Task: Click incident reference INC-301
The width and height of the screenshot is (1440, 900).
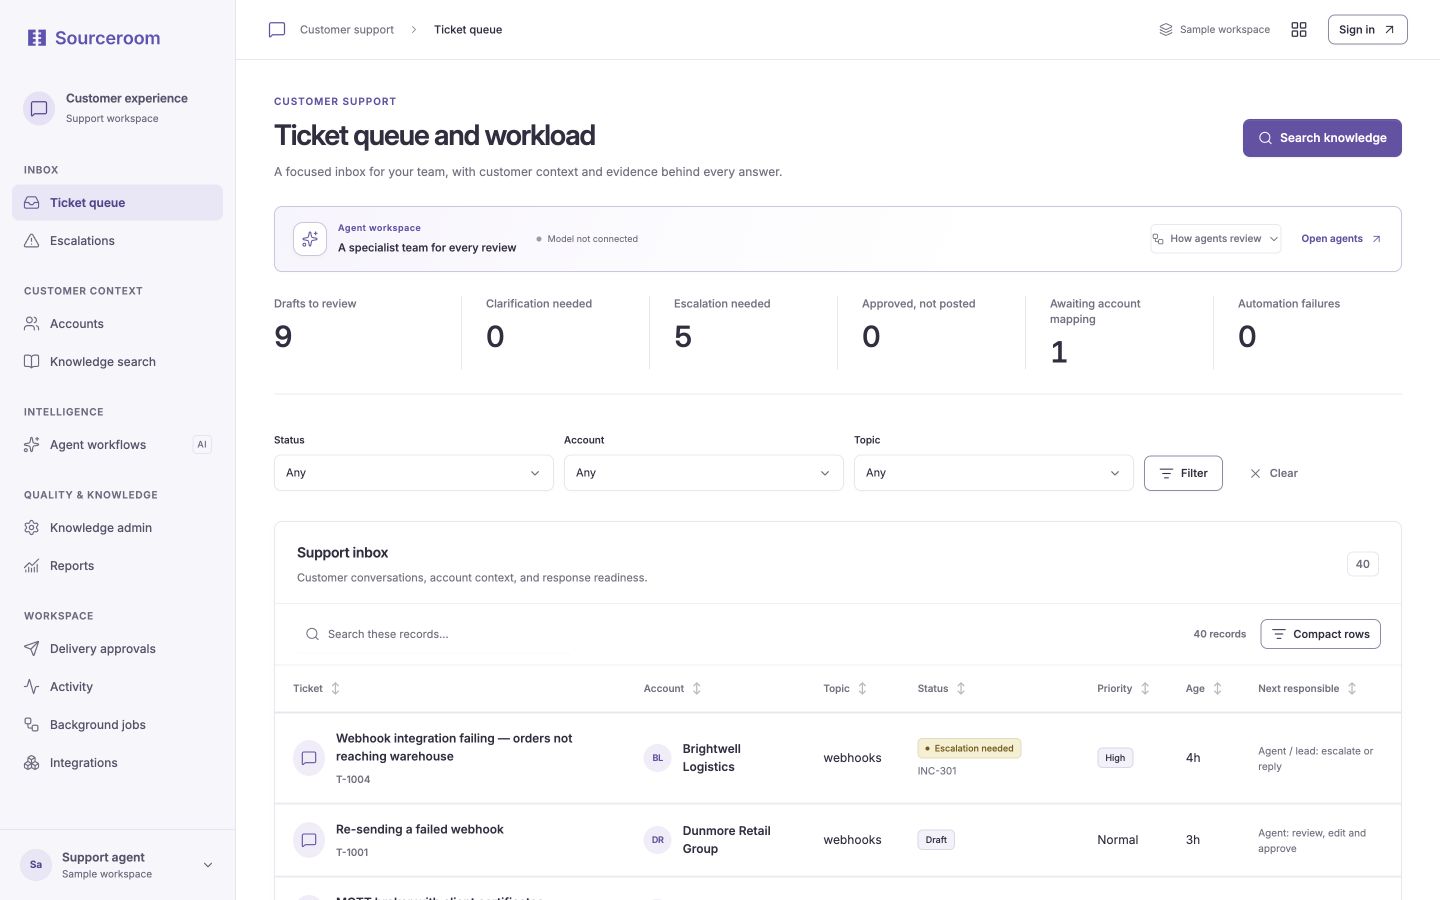Action: [x=937, y=771]
